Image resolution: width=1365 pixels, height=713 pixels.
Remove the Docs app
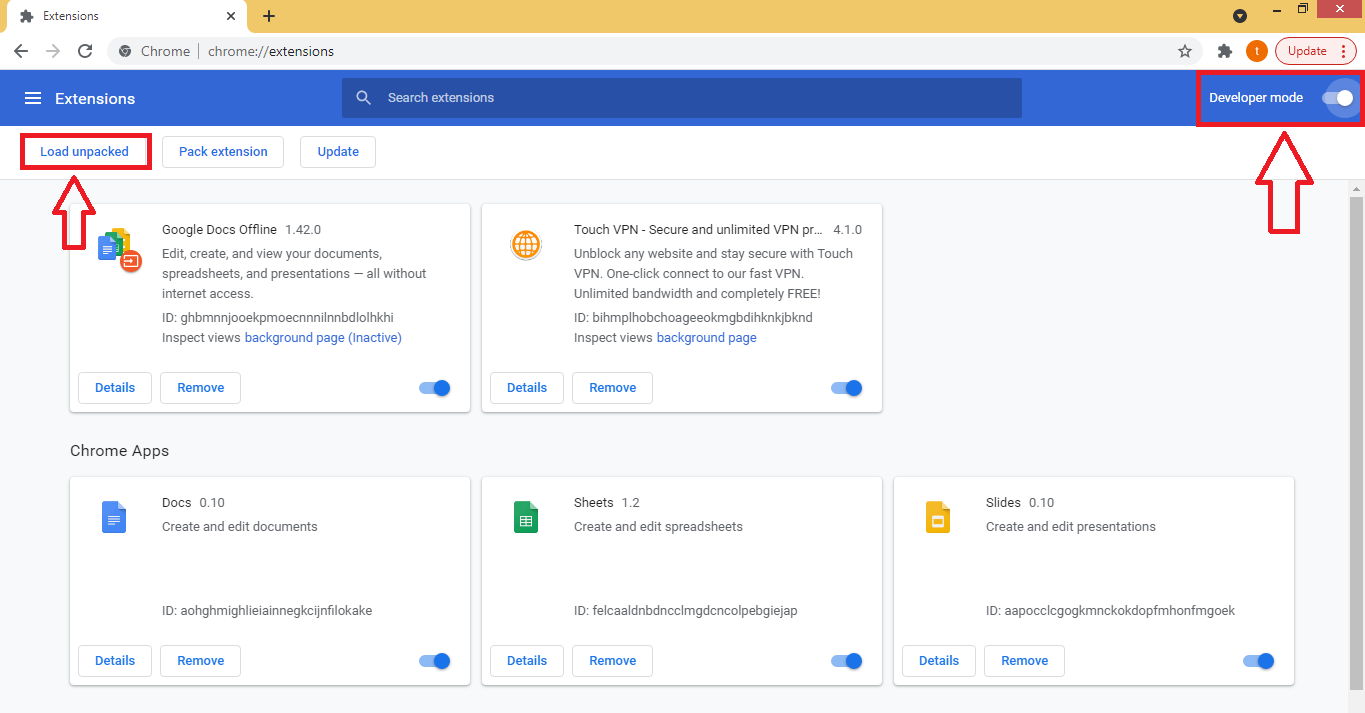(201, 661)
